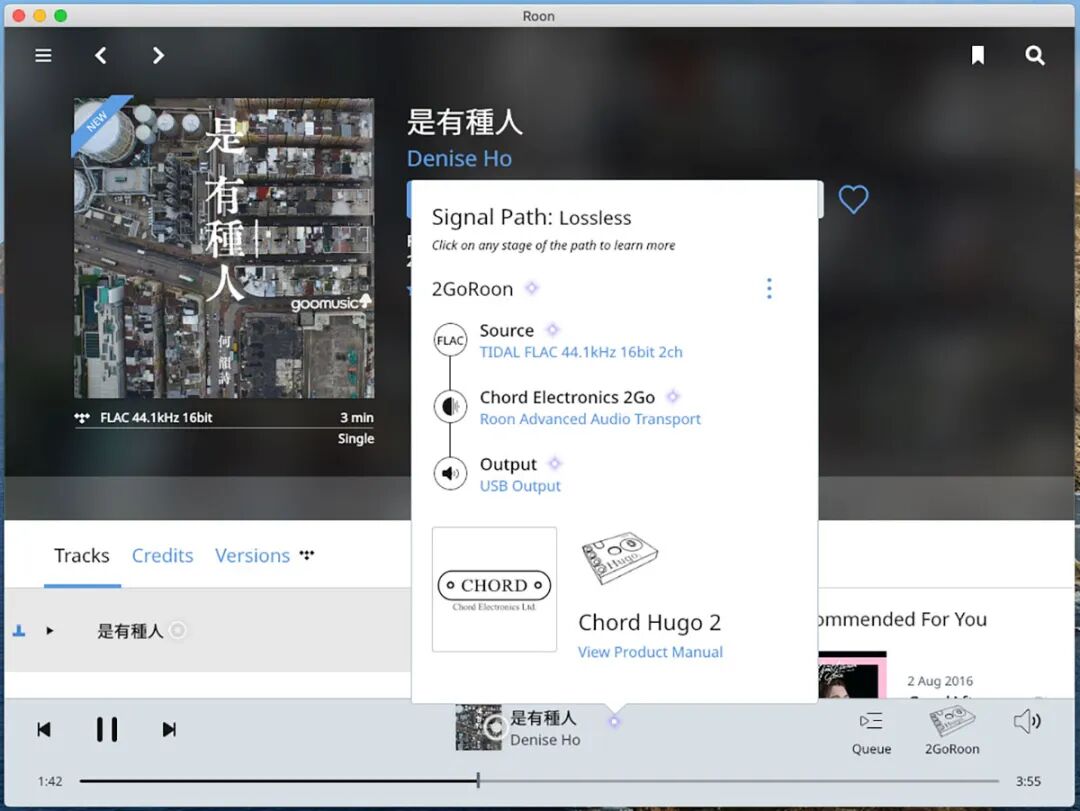The height and width of the screenshot is (811, 1080).
Task: Open the View Product Manual link
Action: pos(650,652)
